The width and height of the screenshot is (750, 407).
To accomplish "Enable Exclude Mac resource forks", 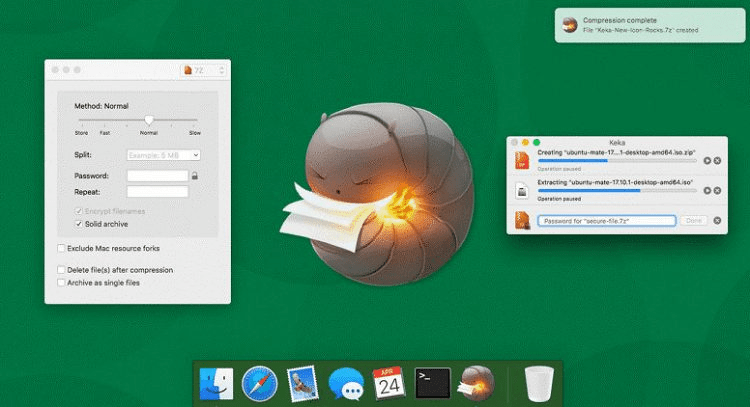I will point(61,248).
